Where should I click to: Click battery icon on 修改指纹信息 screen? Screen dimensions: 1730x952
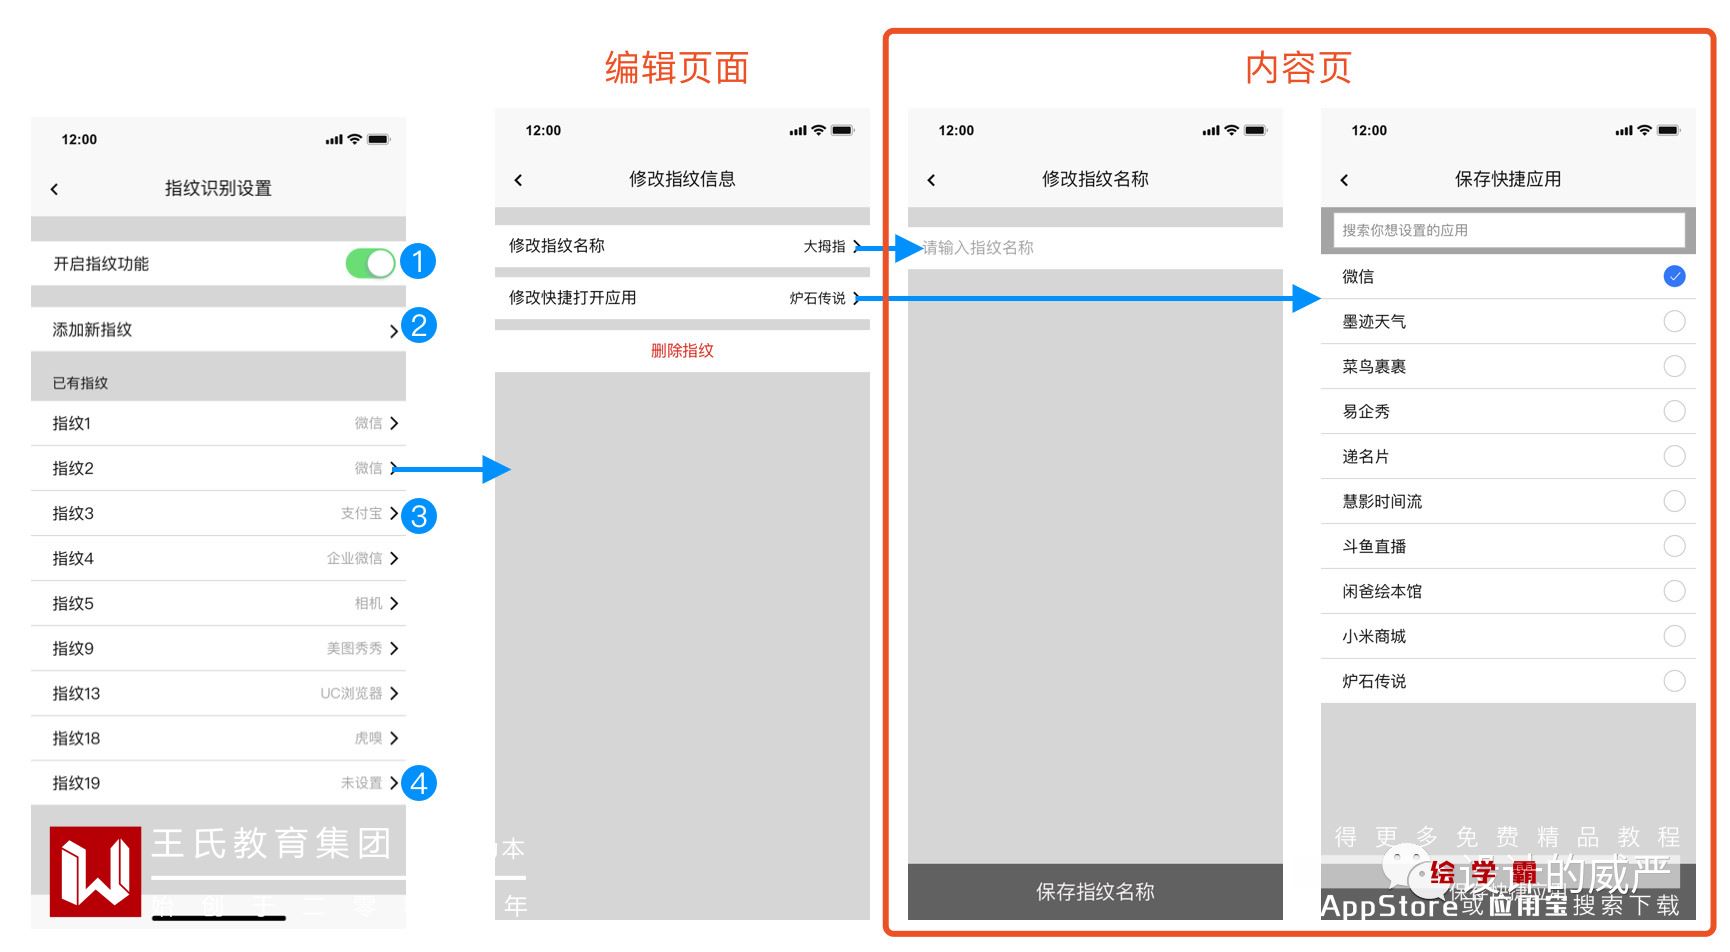click(842, 130)
